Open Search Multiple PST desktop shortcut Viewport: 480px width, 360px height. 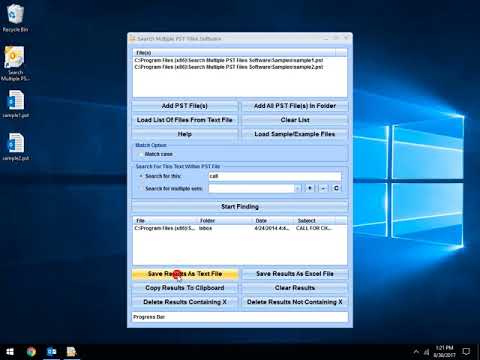(x=15, y=64)
